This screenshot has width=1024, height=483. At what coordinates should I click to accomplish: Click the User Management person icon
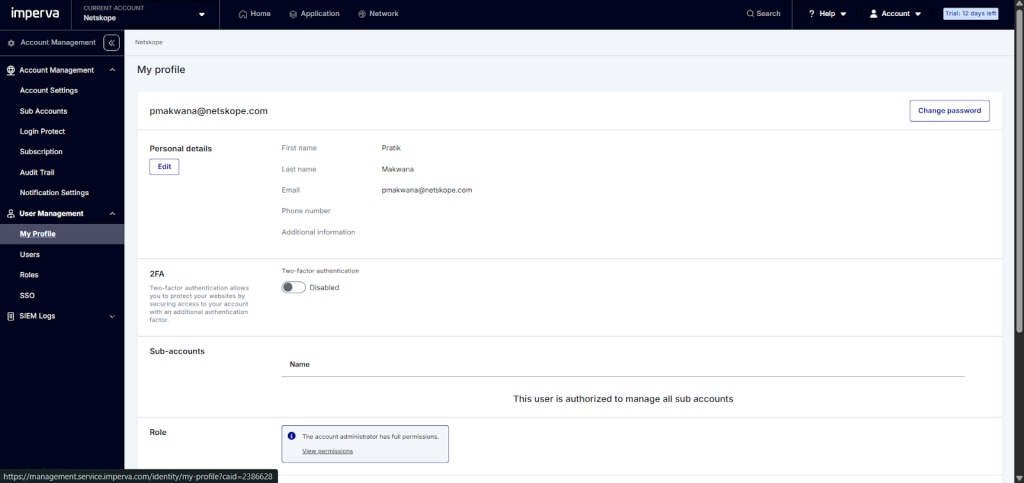click(x=10, y=213)
